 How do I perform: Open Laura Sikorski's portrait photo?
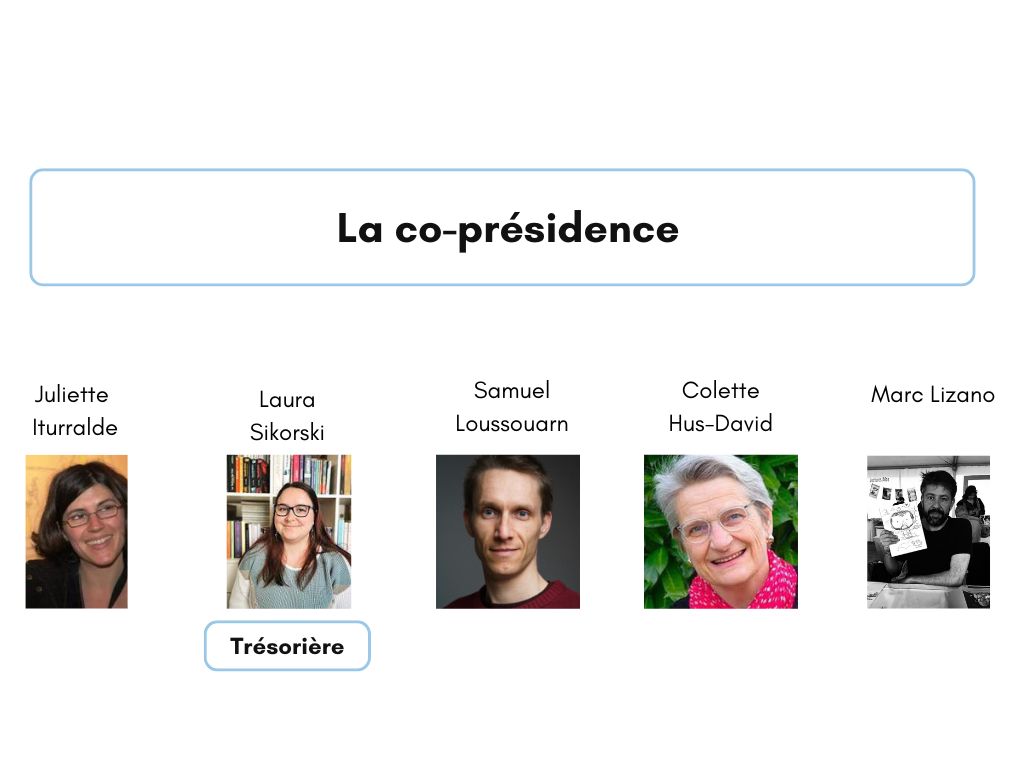[x=289, y=532]
